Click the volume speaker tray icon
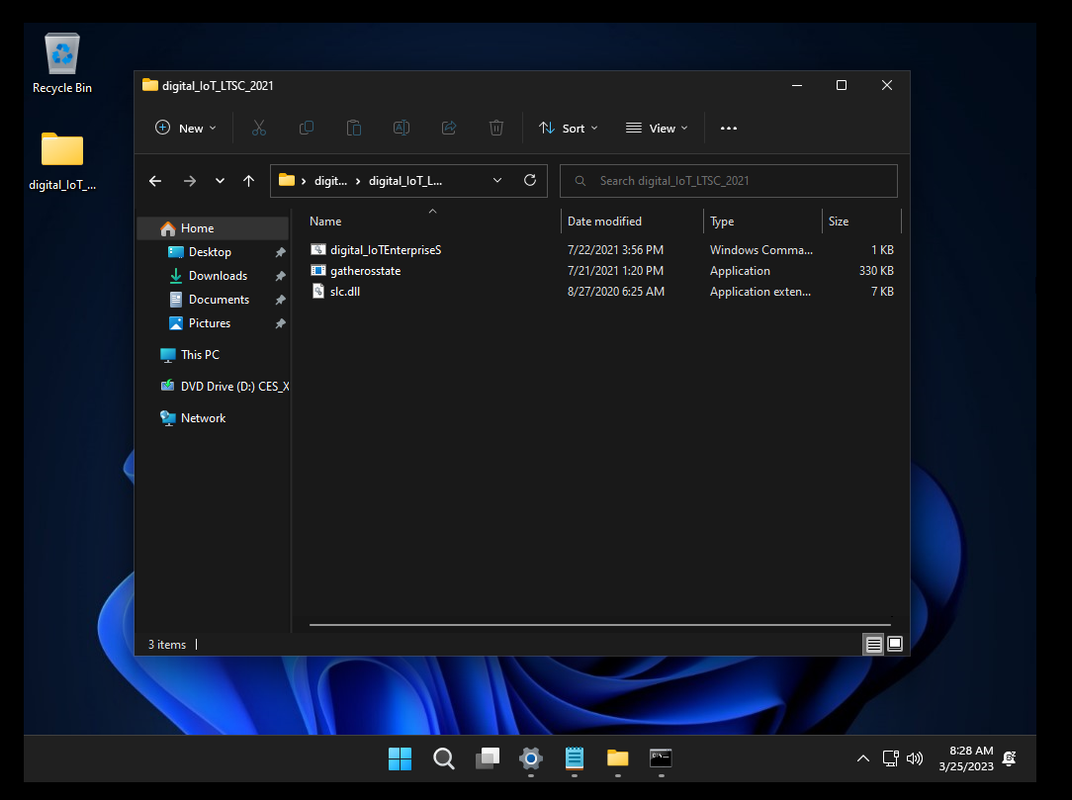Image resolution: width=1072 pixels, height=800 pixels. (x=914, y=758)
